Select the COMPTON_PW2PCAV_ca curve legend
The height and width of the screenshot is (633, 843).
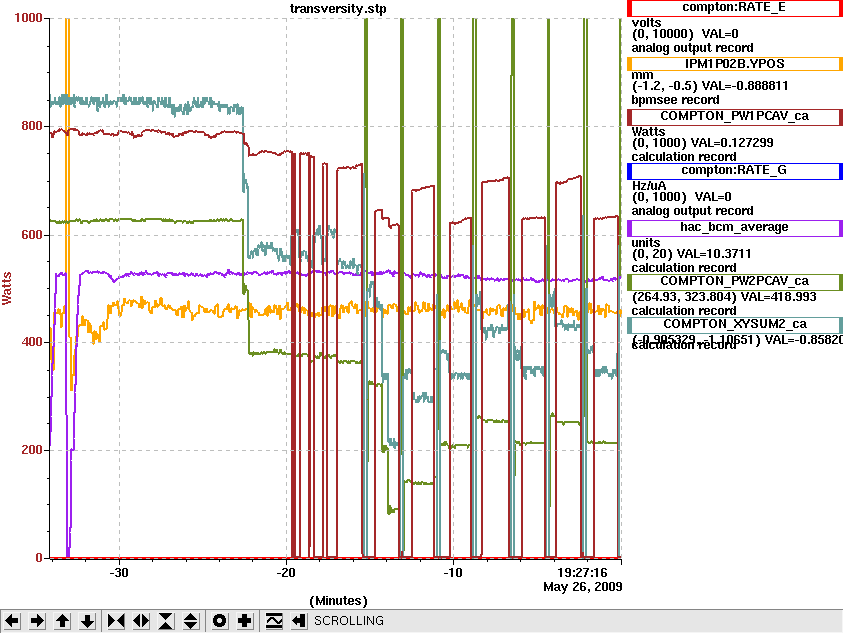pyautogui.click(x=734, y=282)
